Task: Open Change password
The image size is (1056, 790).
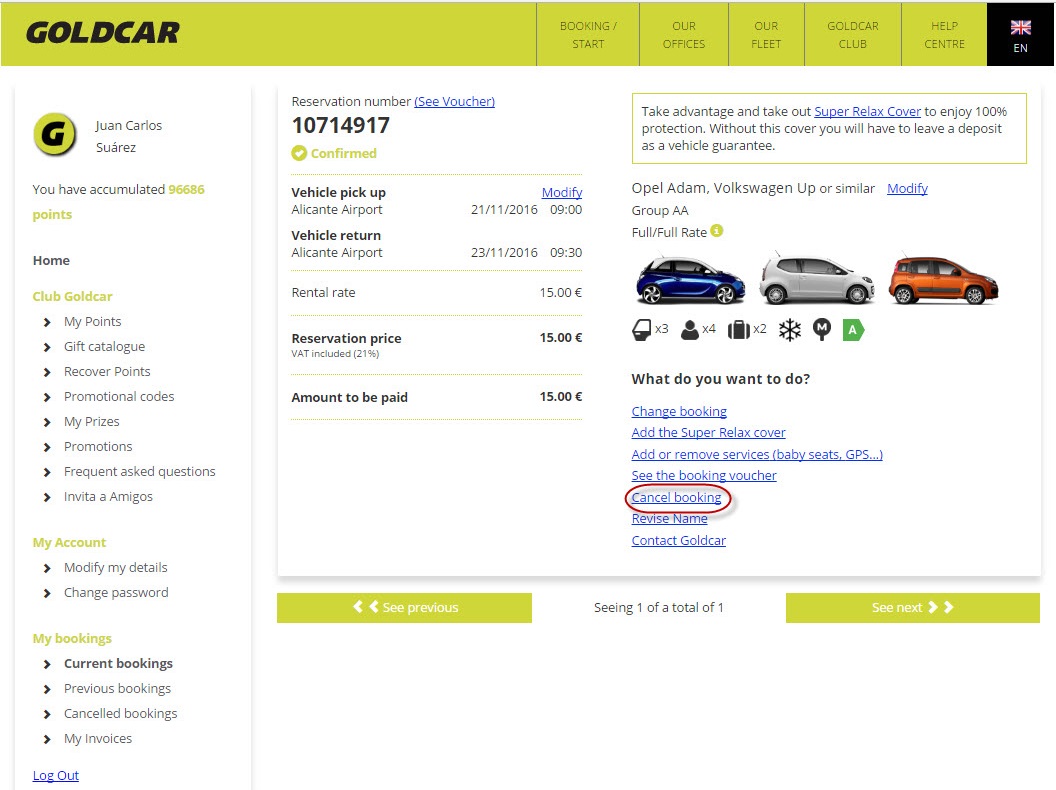Action: coord(116,592)
